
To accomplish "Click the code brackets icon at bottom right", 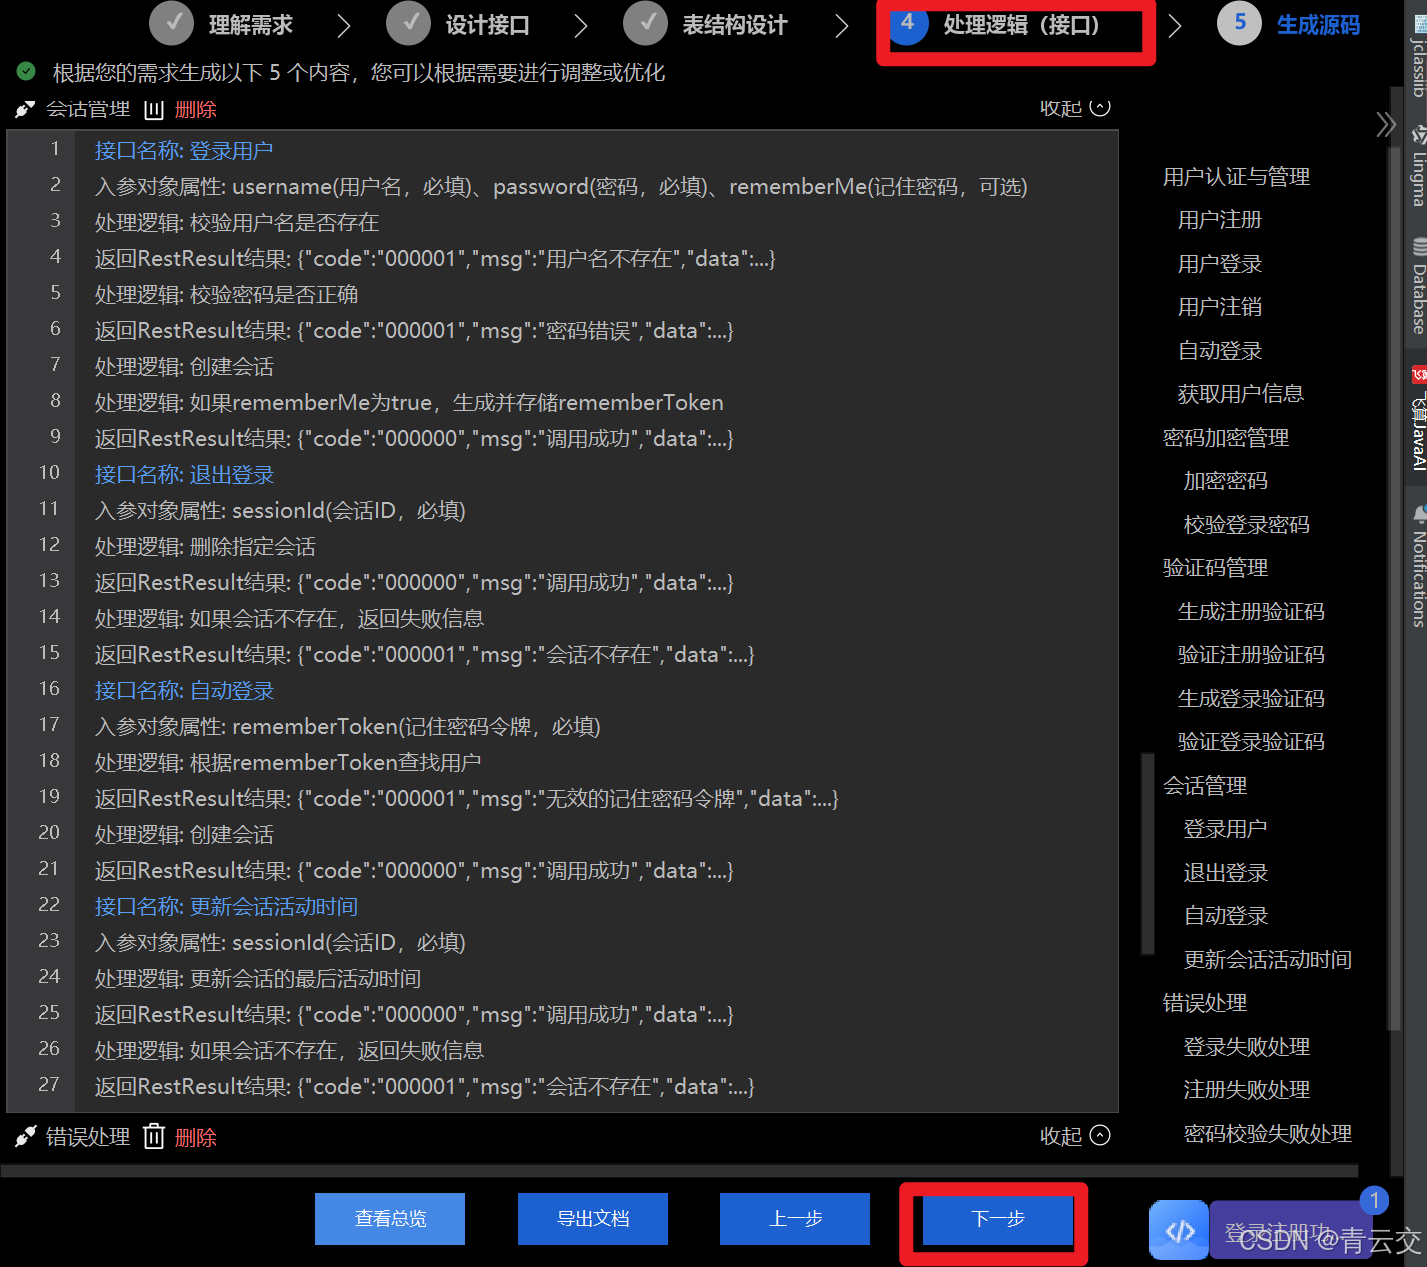I will 1179,1230.
